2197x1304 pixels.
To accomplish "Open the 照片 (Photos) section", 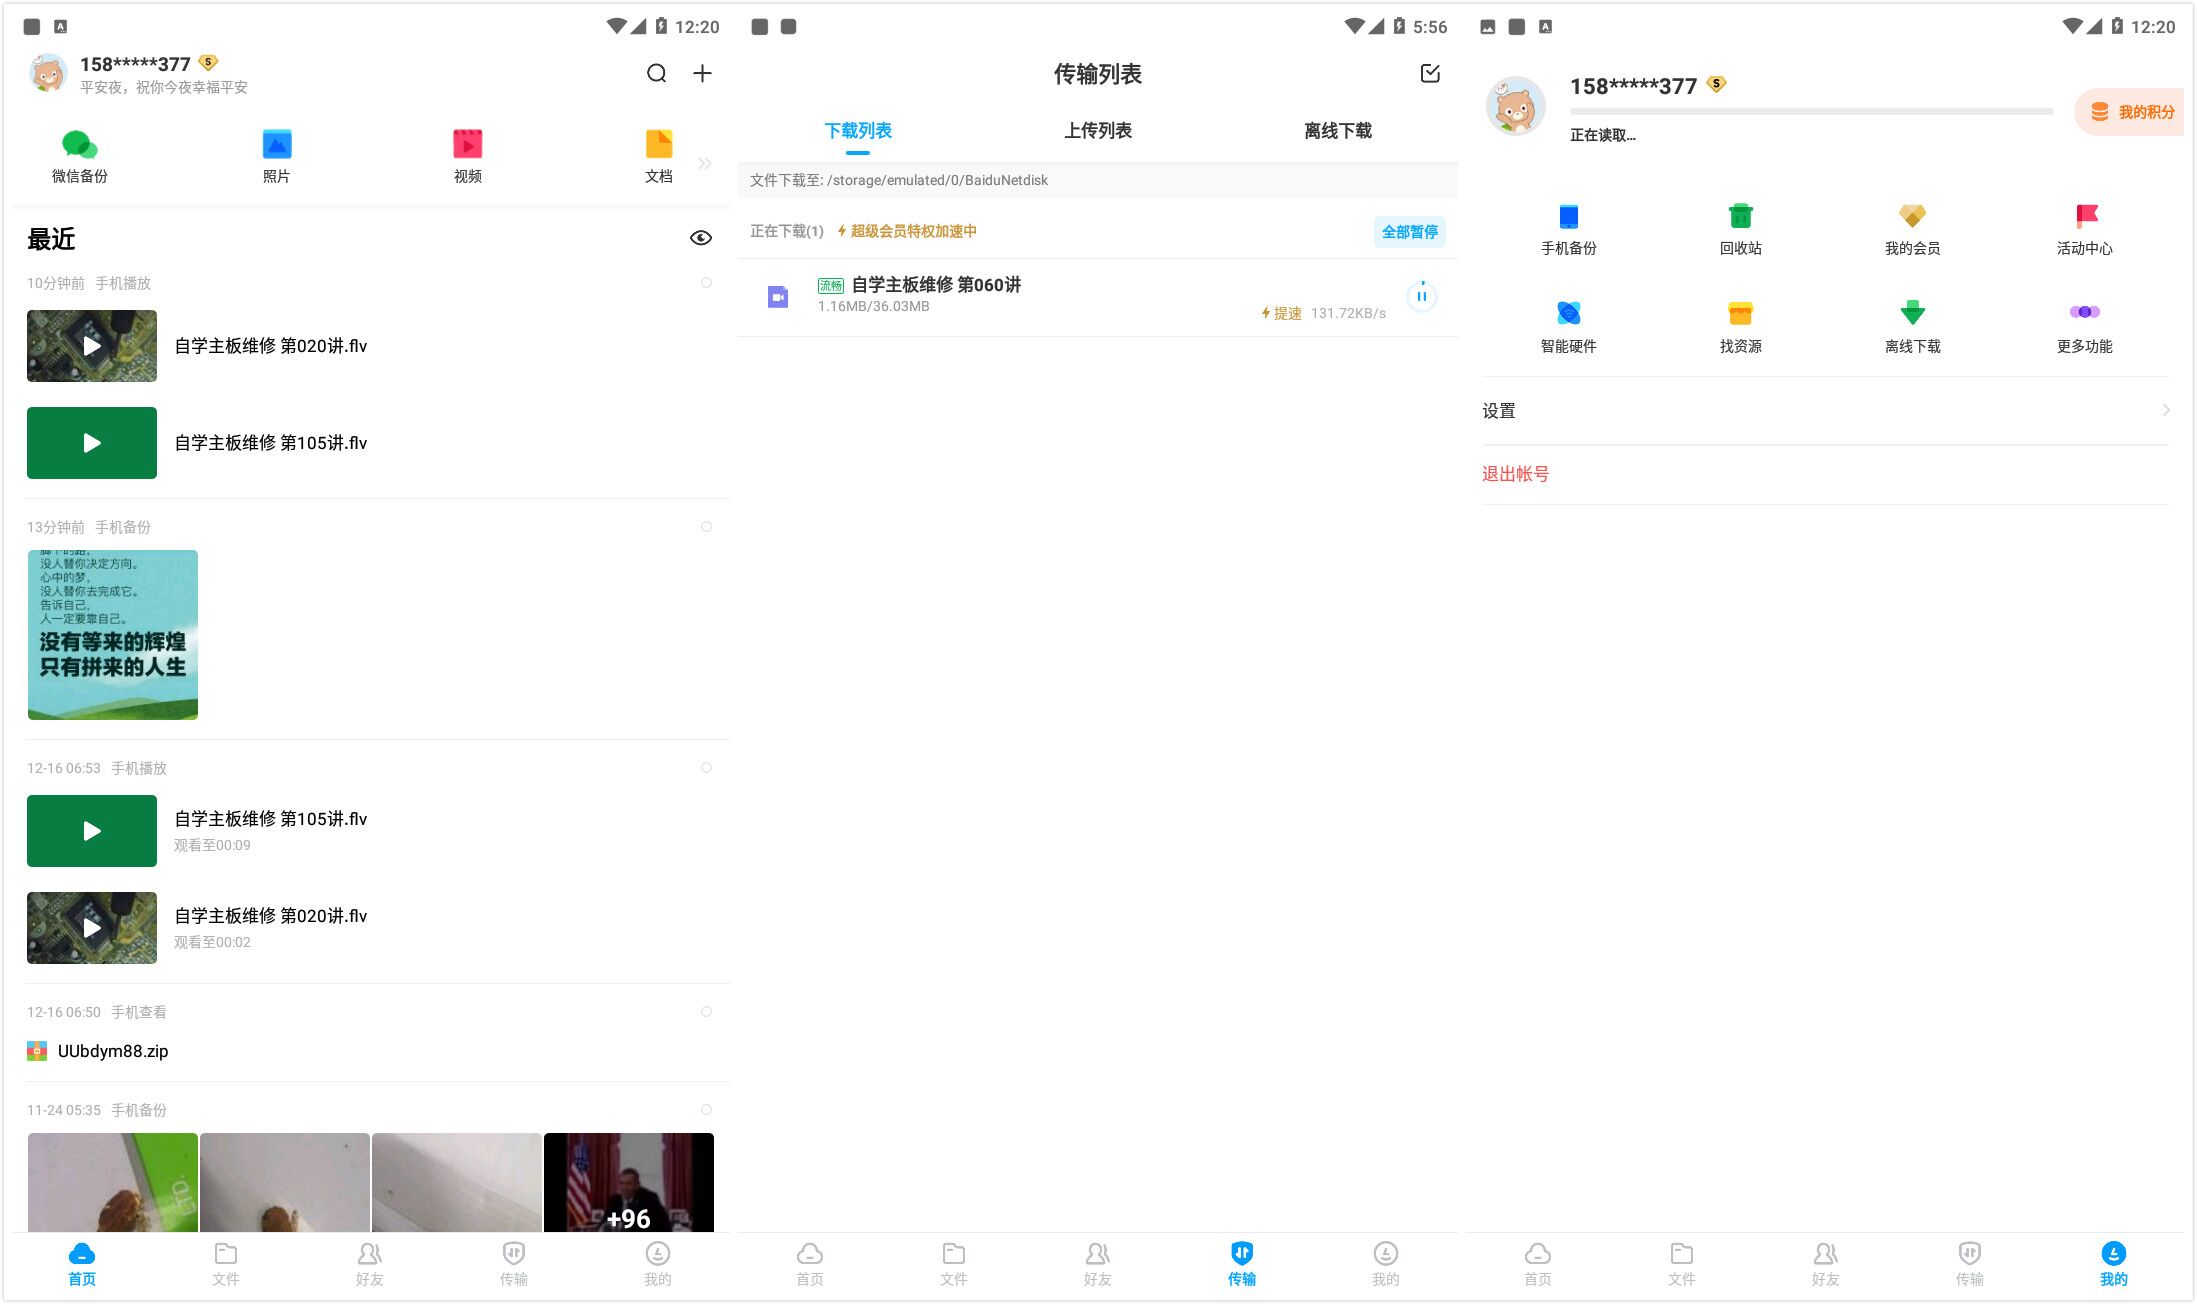I will [x=276, y=155].
